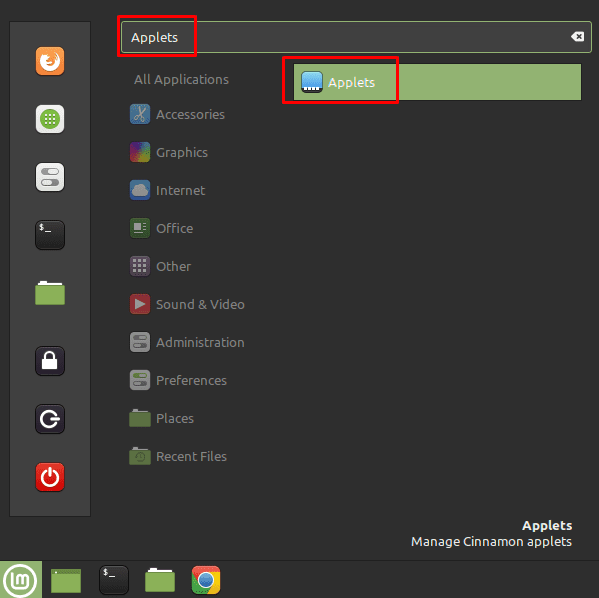599x598 pixels.
Task: Click the red power Quit icon
Action: [x=50, y=477]
